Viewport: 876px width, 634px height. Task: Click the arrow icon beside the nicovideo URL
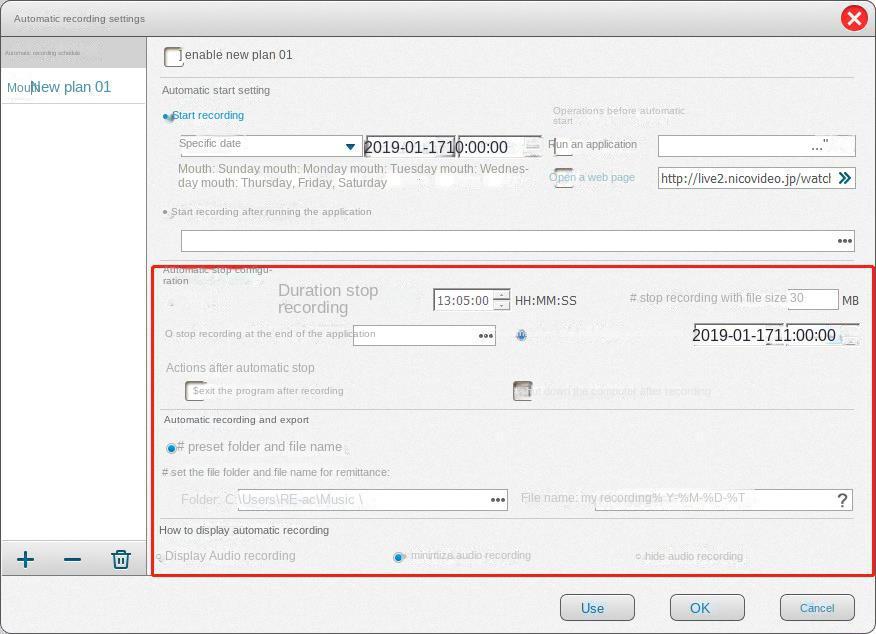pyautogui.click(x=844, y=178)
